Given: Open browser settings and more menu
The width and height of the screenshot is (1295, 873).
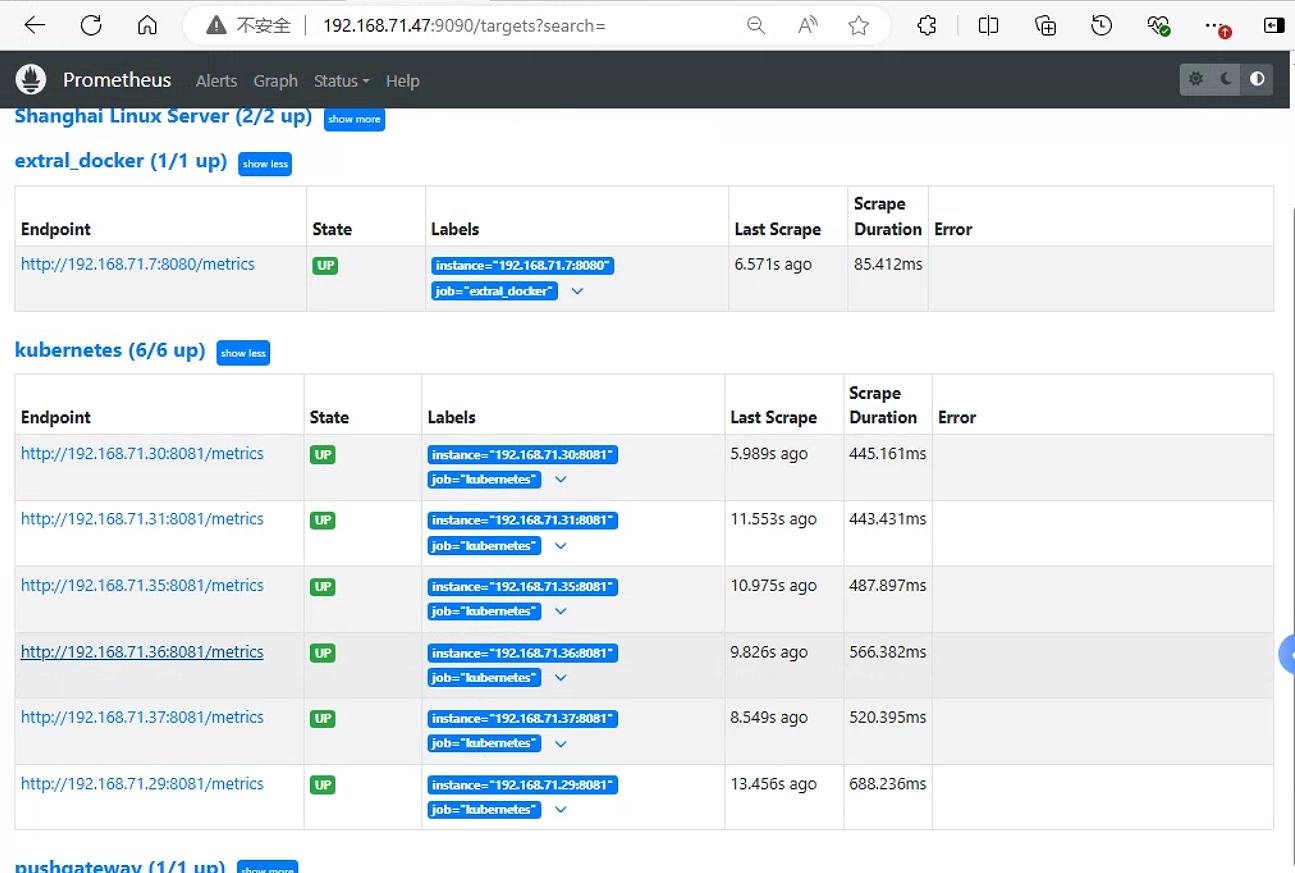Looking at the screenshot, I should coord(1216,26).
